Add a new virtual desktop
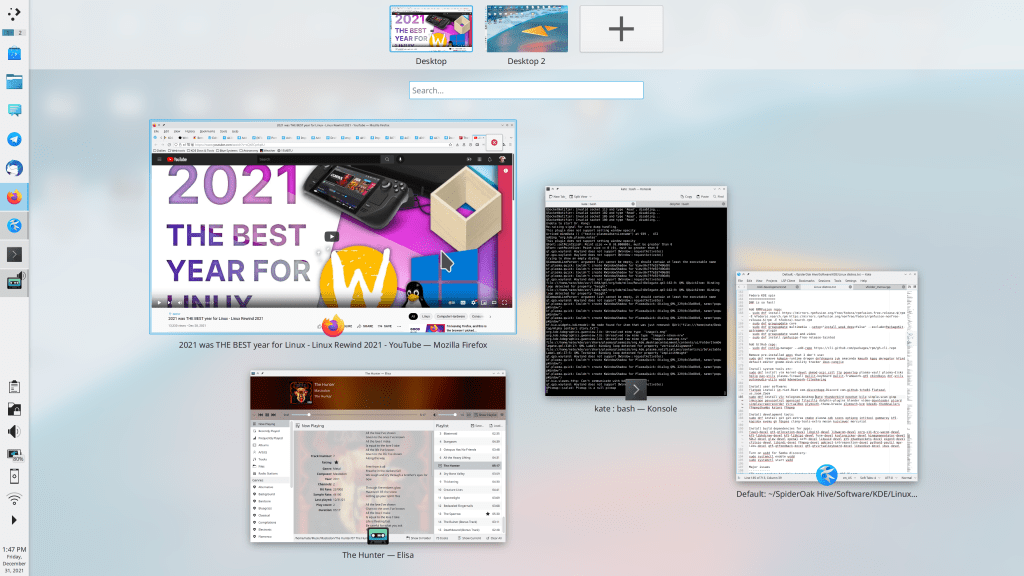1024x576 pixels. (621, 29)
